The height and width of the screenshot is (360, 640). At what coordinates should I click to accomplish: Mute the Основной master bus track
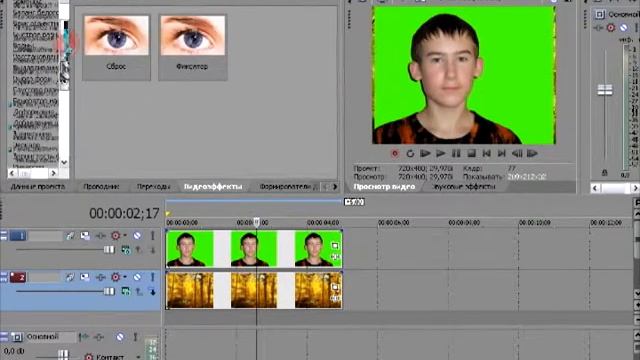tap(120, 337)
